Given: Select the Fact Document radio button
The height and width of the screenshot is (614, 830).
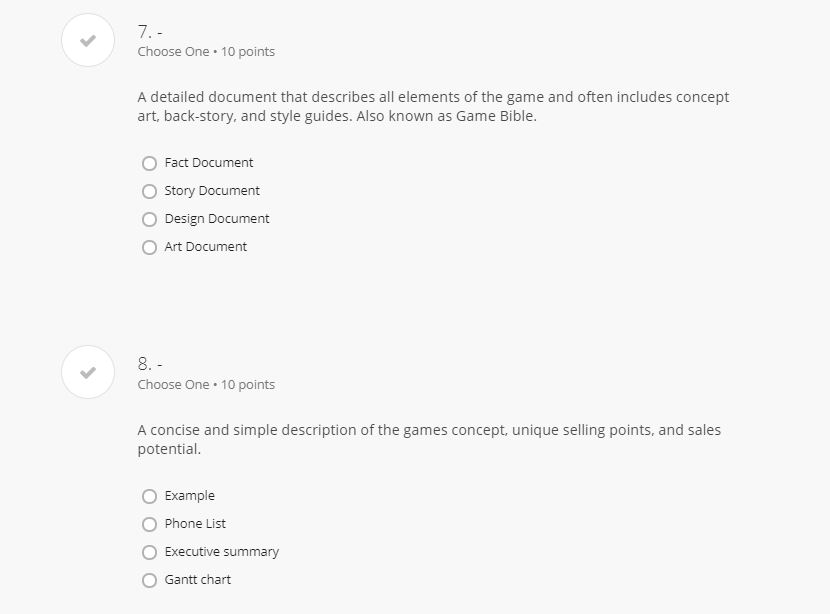Looking at the screenshot, I should point(150,163).
